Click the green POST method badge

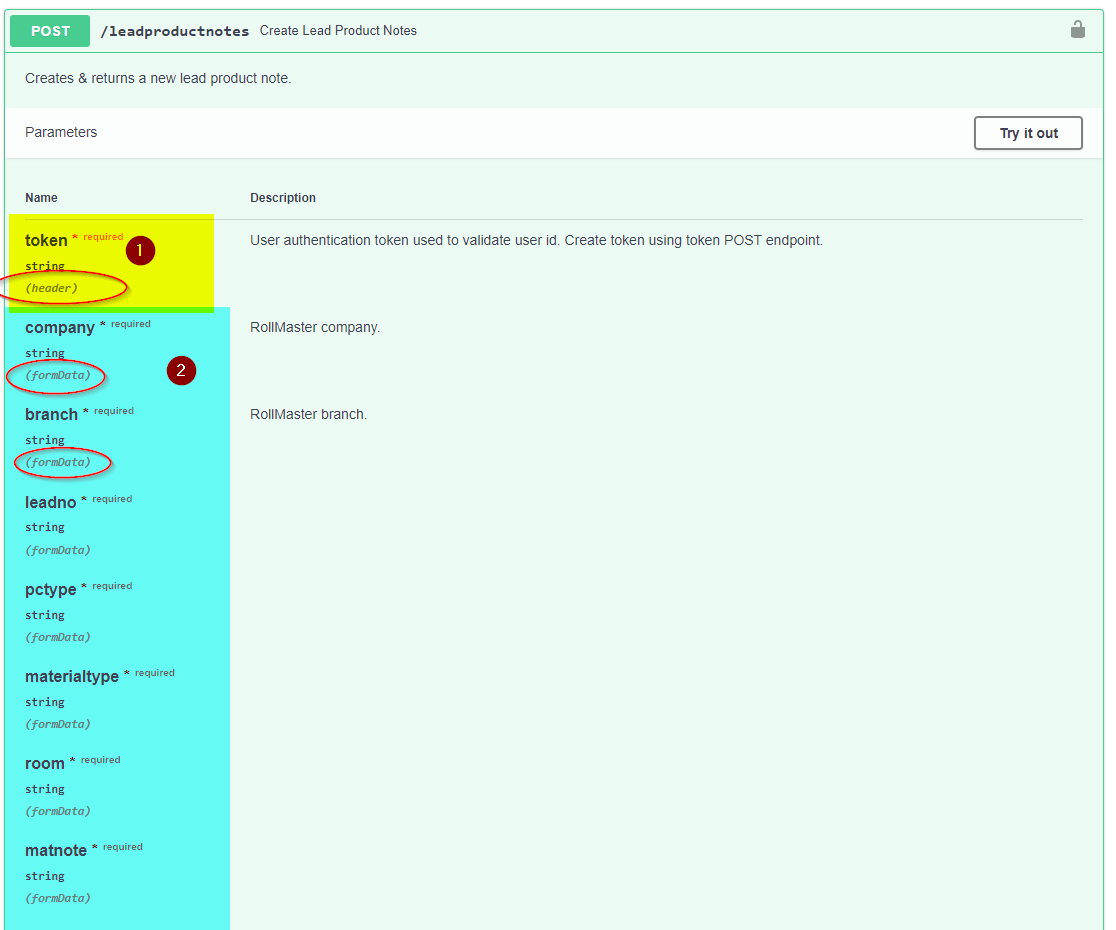click(x=49, y=31)
